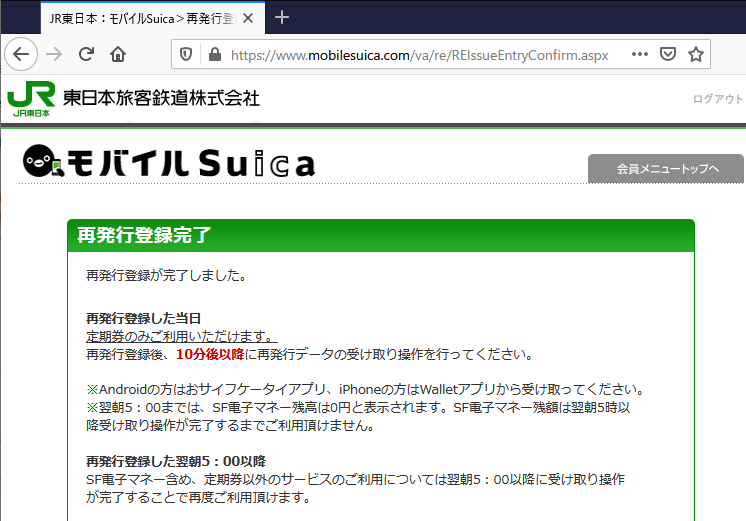Show site security padlock details
746x521 pixels.
[x=212, y=54]
